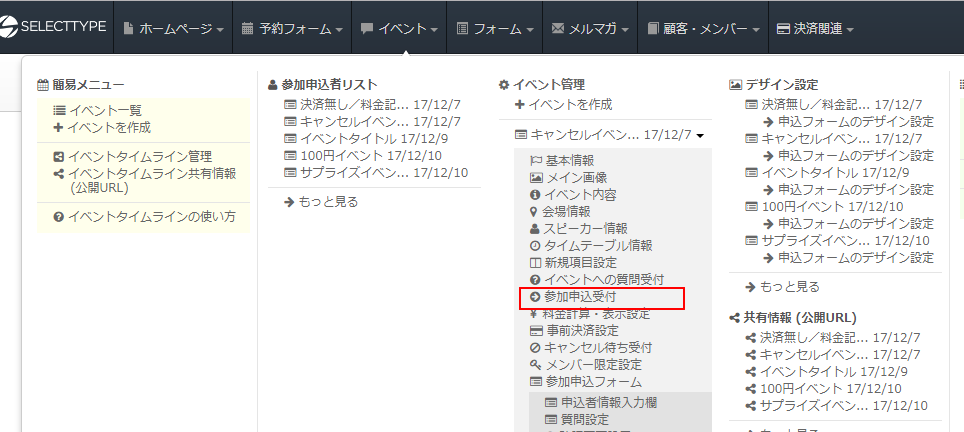Click the SELECTTYPE logo icon
The width and height of the screenshot is (964, 432).
10,28
